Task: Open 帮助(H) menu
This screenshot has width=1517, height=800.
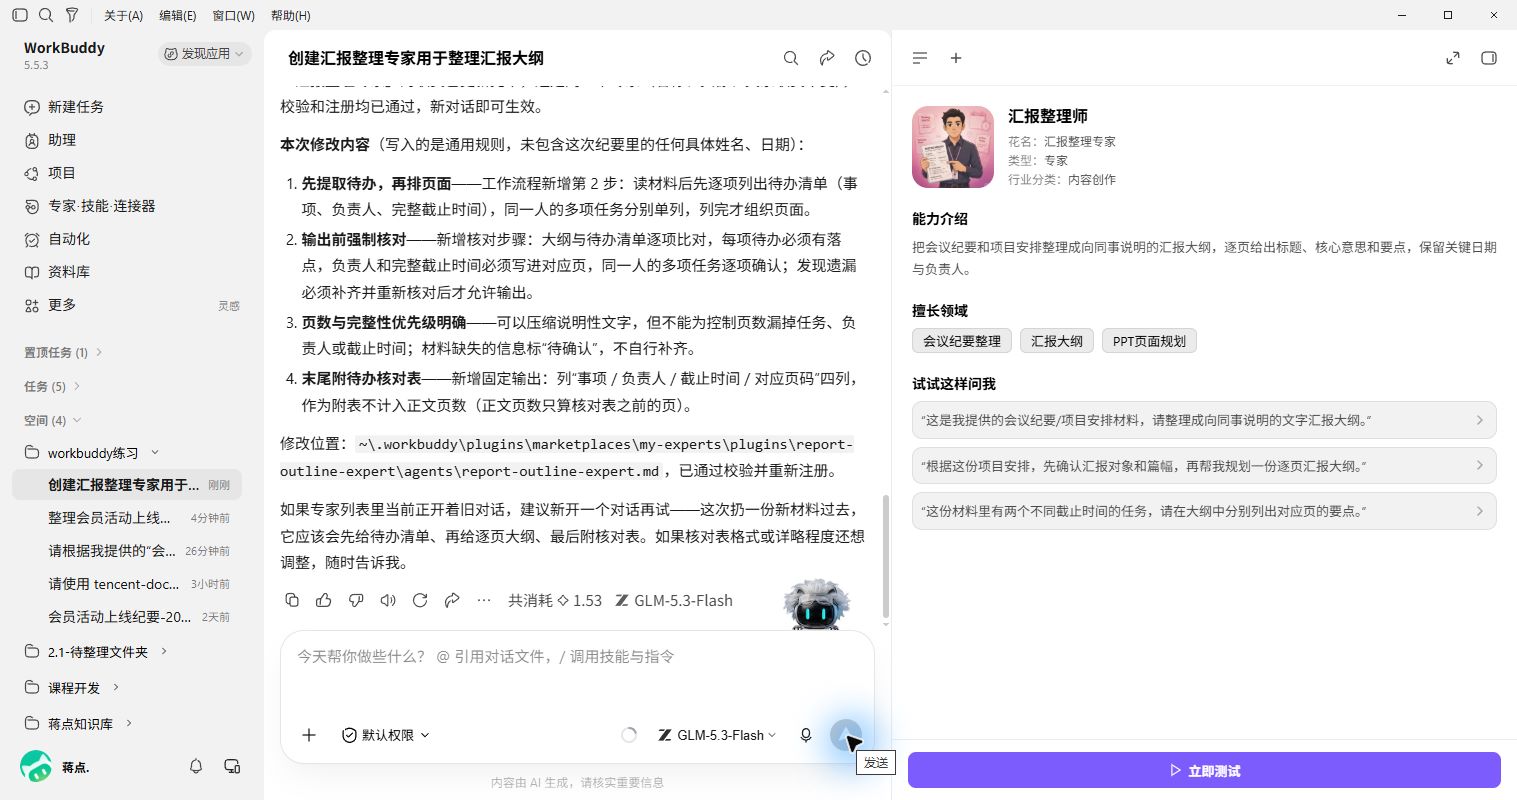Action: pos(290,15)
